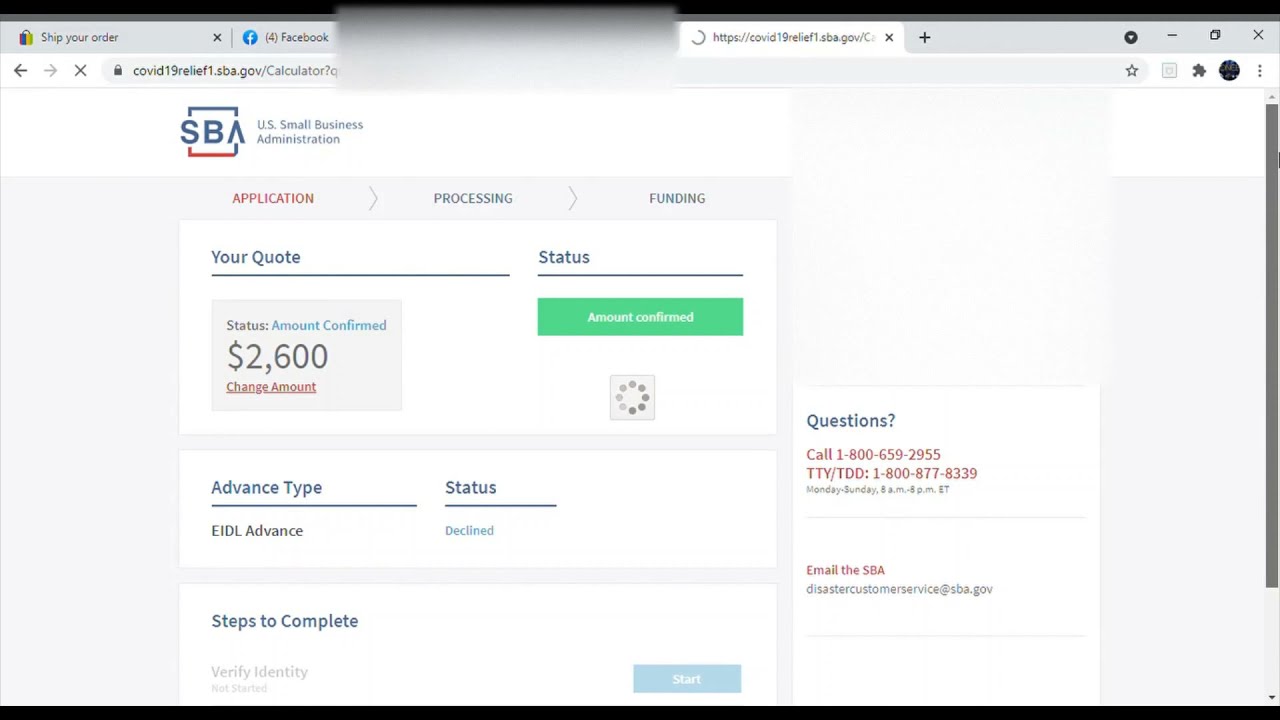
Task: Click the green Amount confirmed button
Action: click(x=640, y=317)
